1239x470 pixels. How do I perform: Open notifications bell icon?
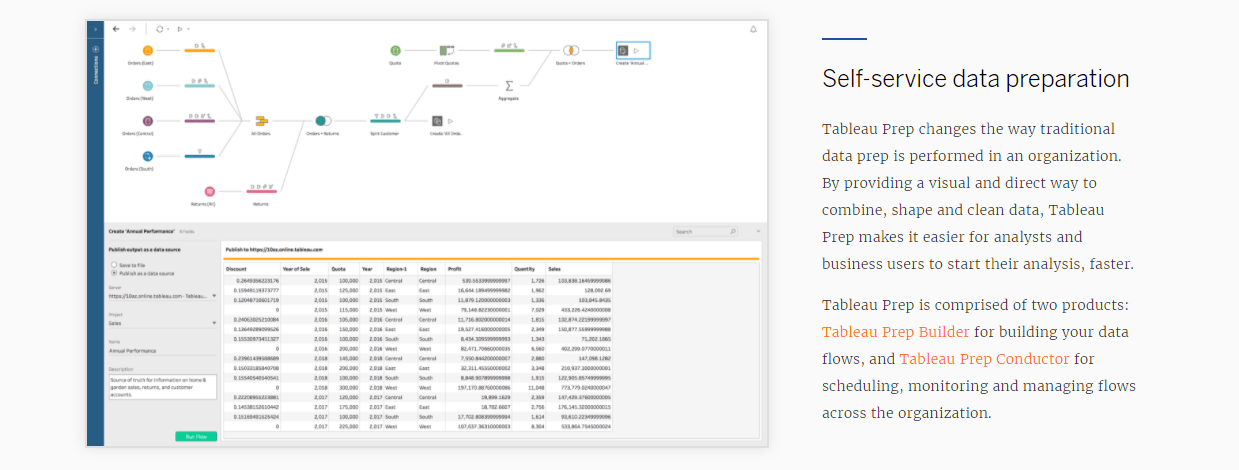pos(753,29)
